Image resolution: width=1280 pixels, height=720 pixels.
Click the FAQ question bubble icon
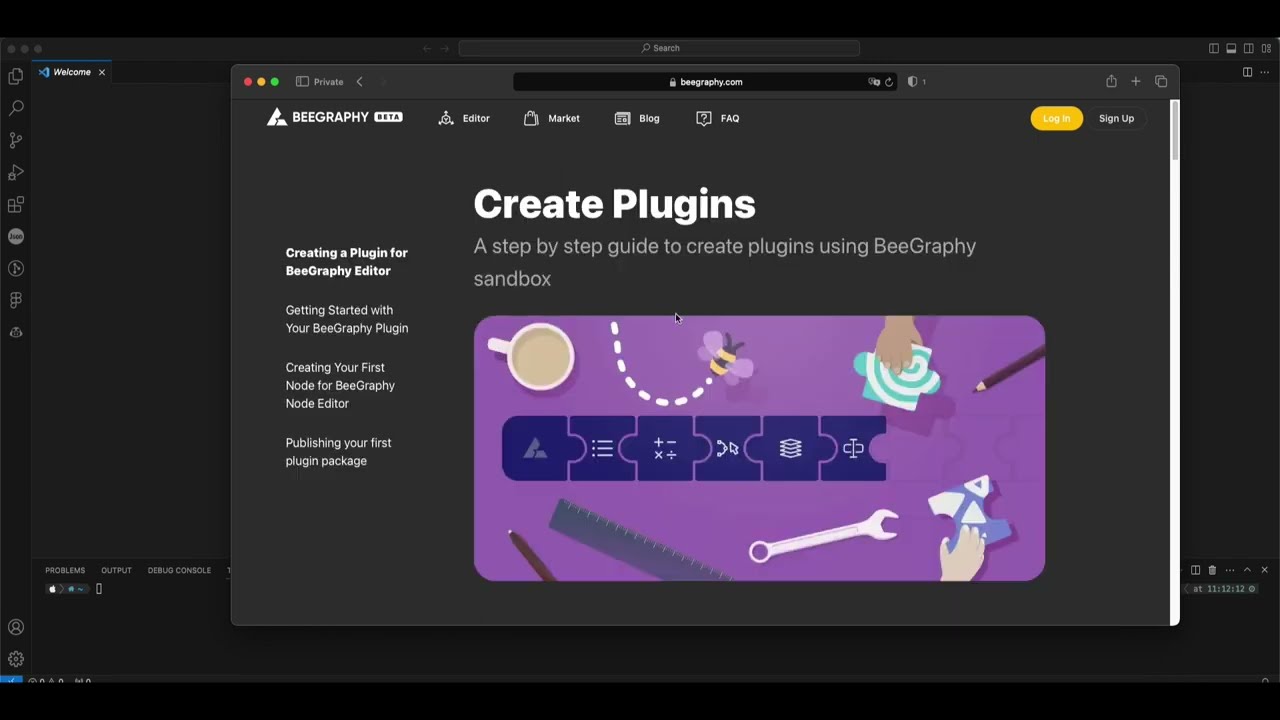[704, 118]
